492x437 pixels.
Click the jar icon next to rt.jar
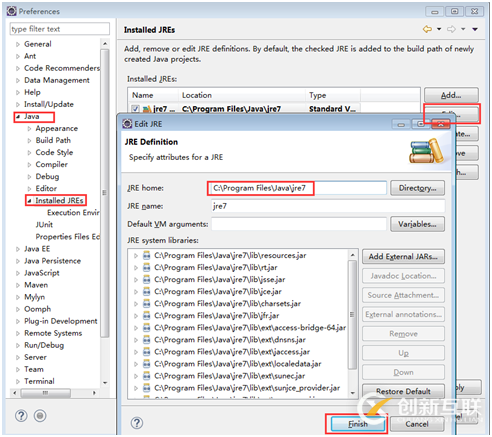146,268
